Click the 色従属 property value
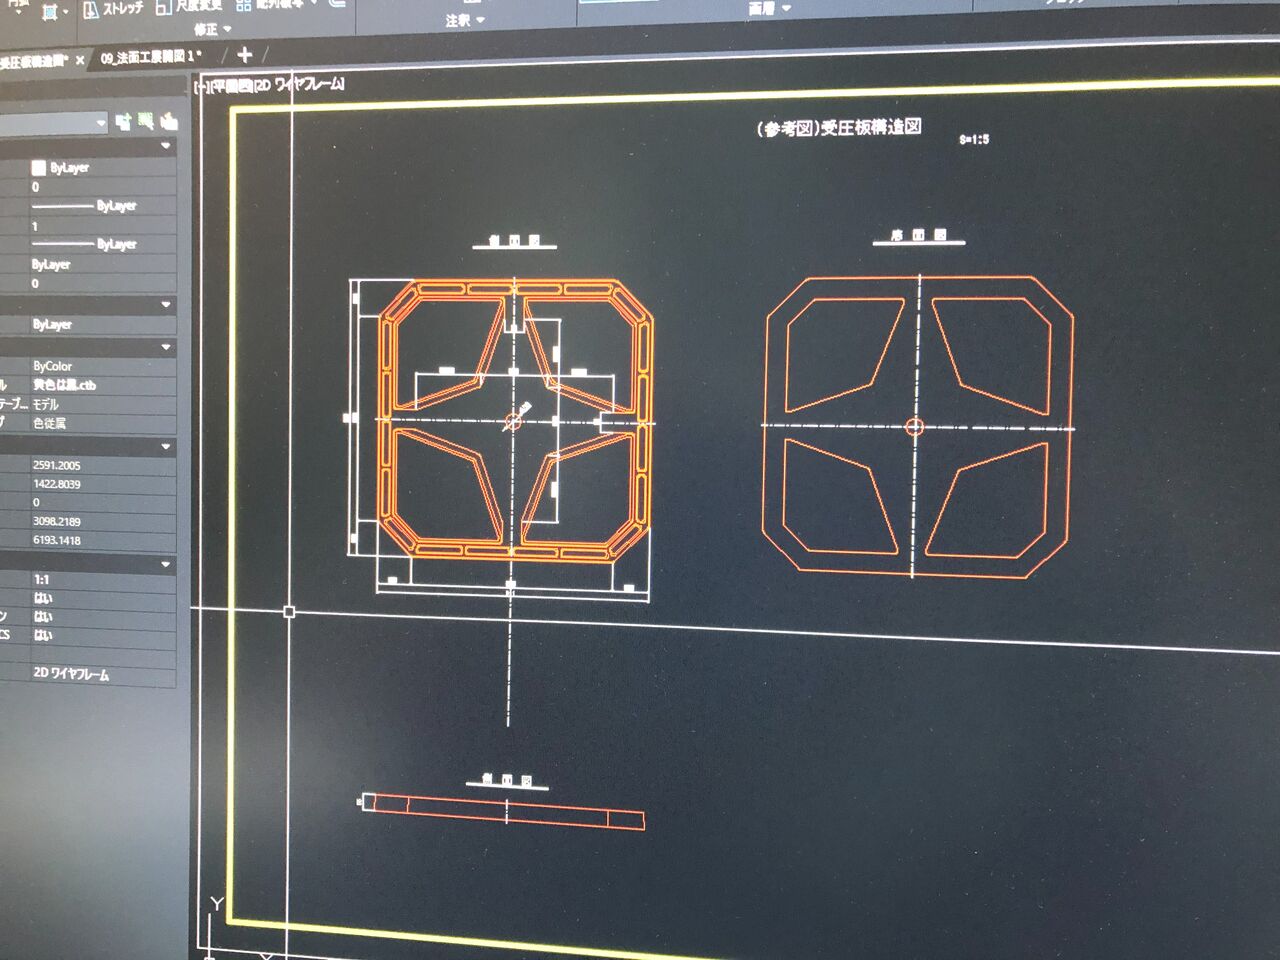Screen dimensions: 1280x960 (49, 423)
